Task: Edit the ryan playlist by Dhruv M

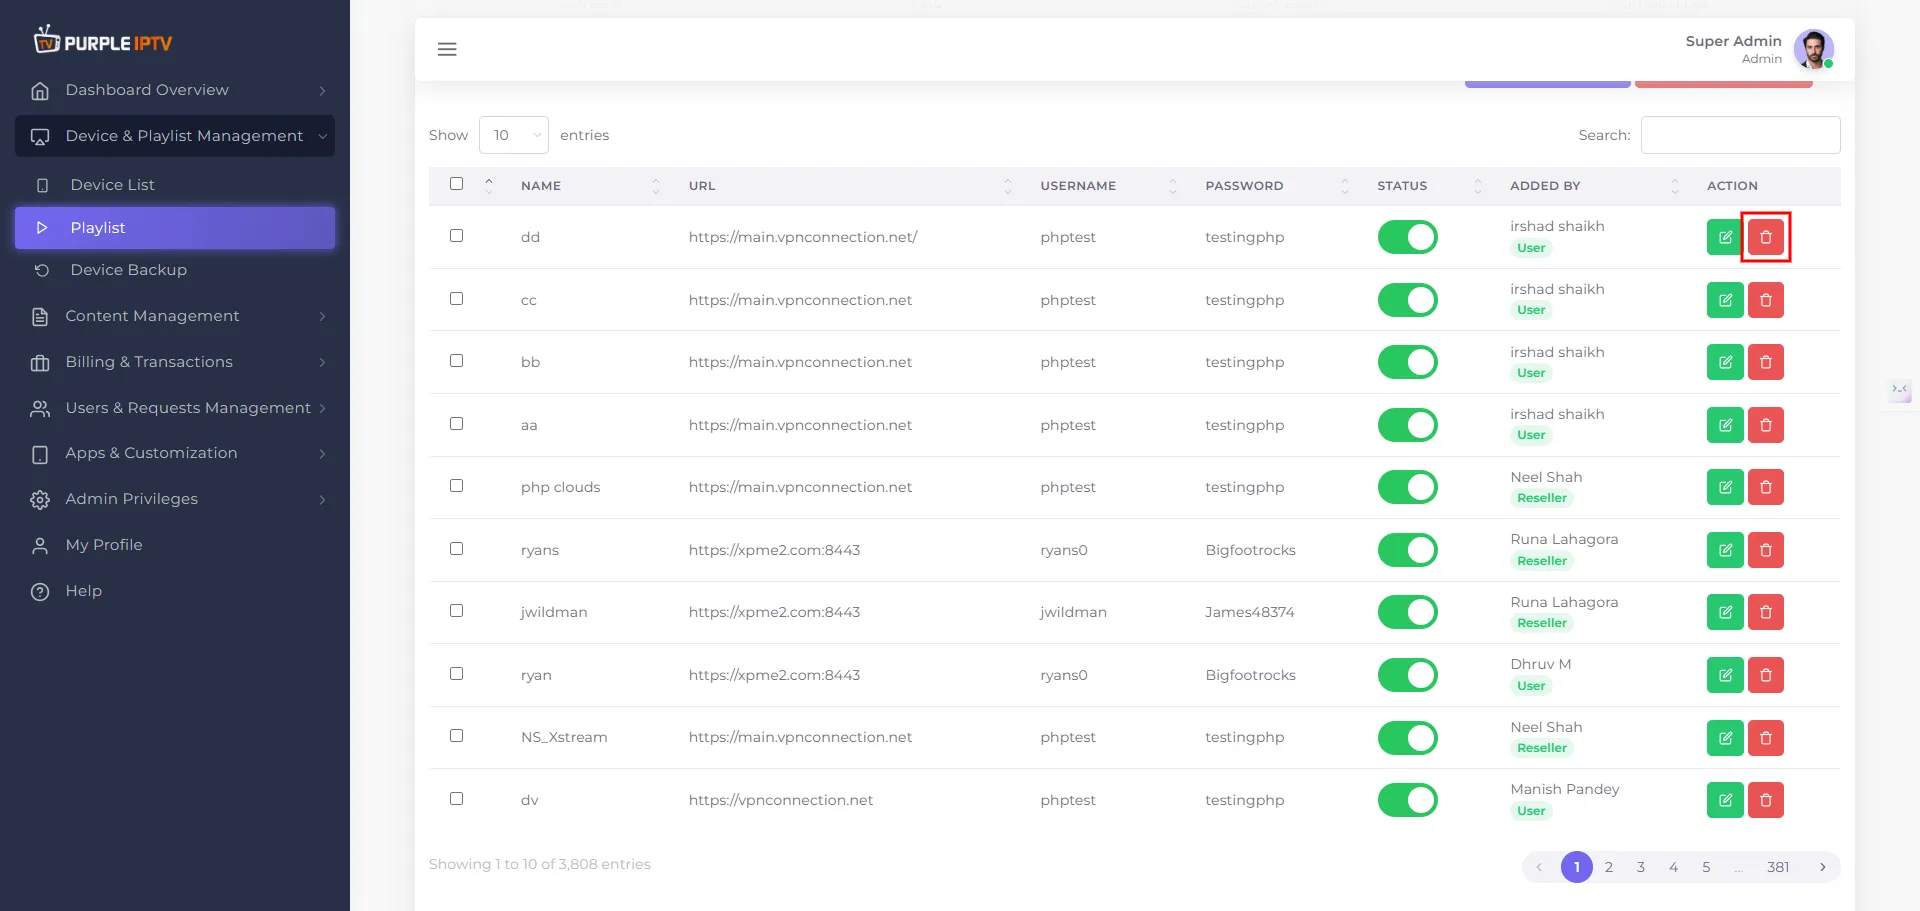Action: pos(1725,675)
